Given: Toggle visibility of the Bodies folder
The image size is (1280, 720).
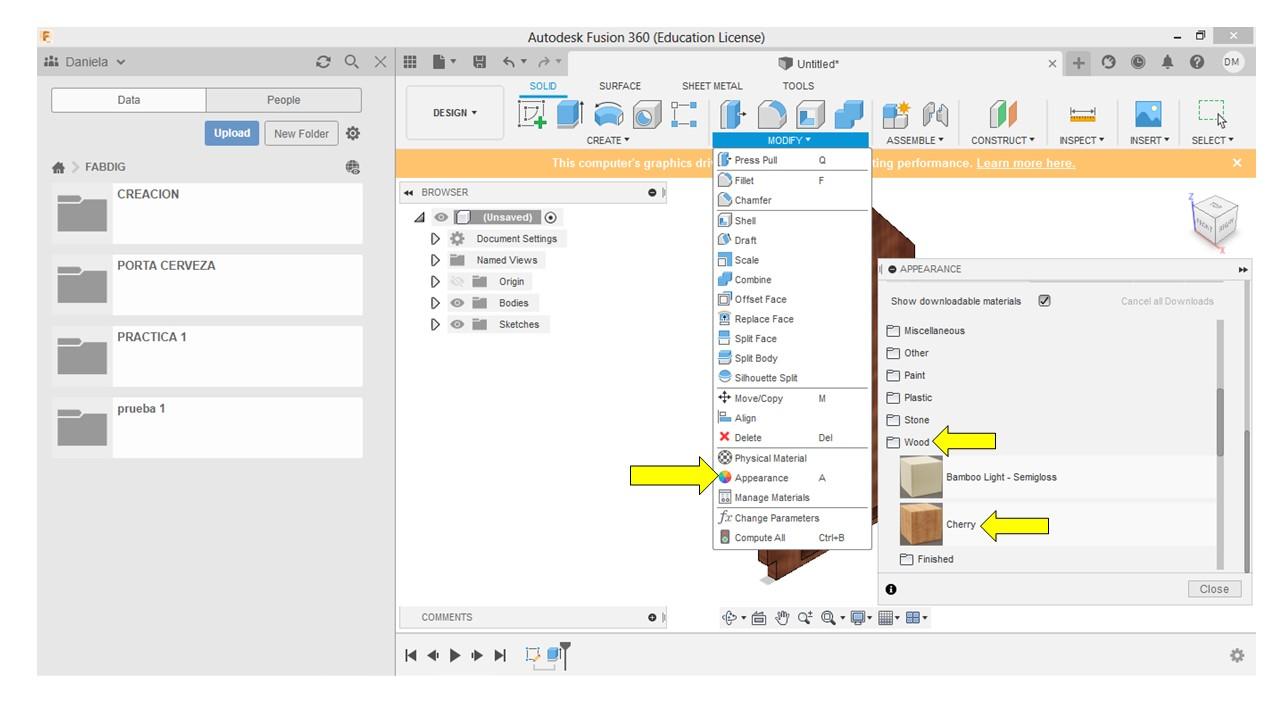Looking at the screenshot, I should click(457, 303).
